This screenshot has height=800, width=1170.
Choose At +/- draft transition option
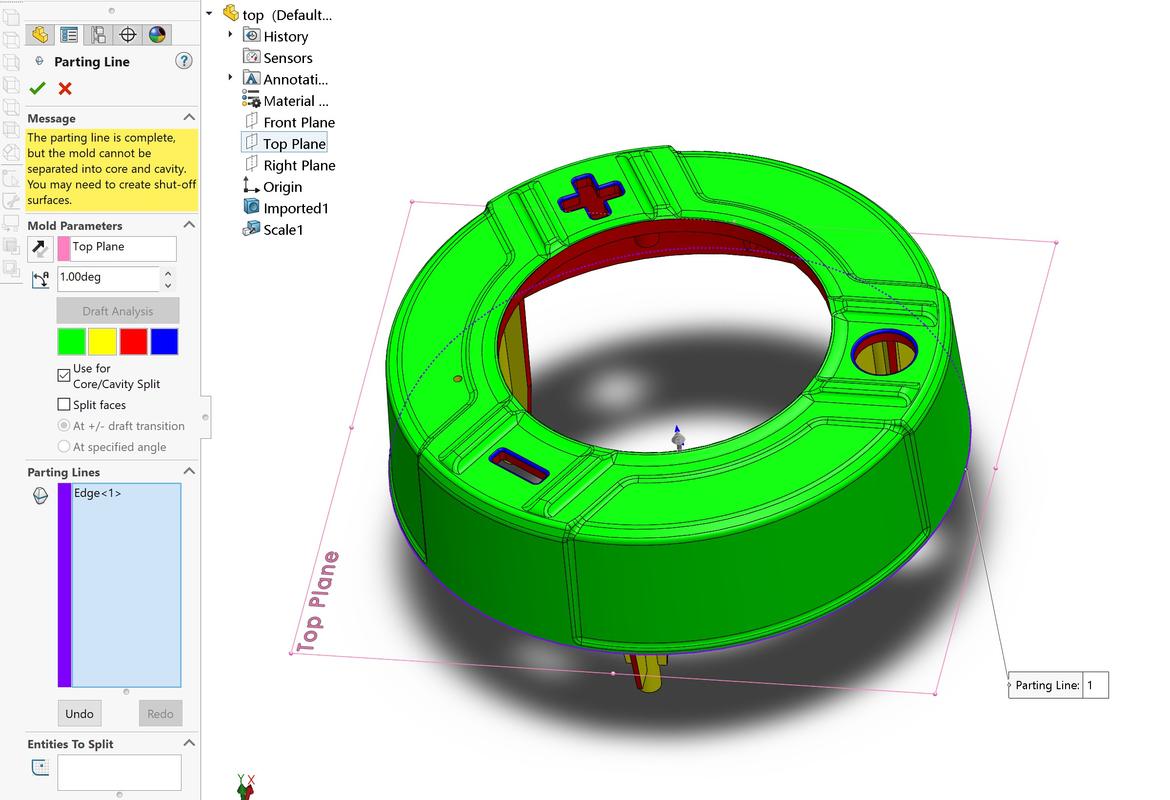[x=64, y=425]
